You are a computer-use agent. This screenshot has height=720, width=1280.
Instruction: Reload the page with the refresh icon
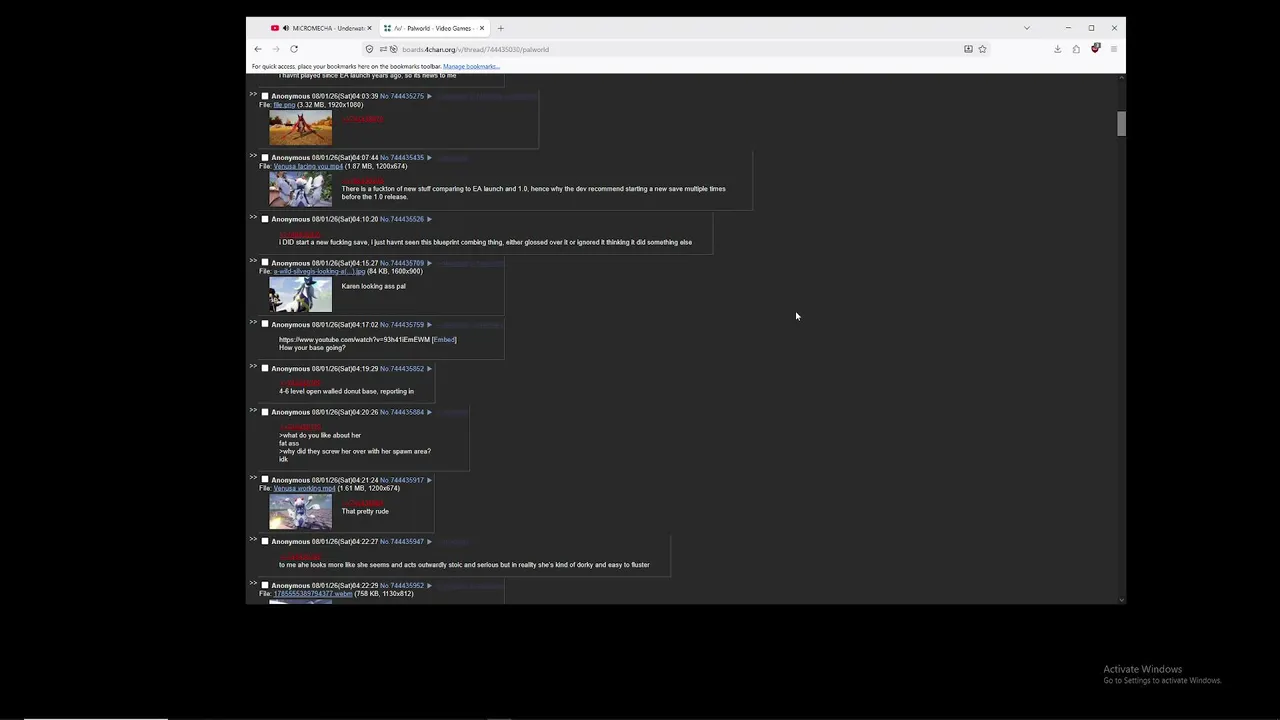pos(294,49)
